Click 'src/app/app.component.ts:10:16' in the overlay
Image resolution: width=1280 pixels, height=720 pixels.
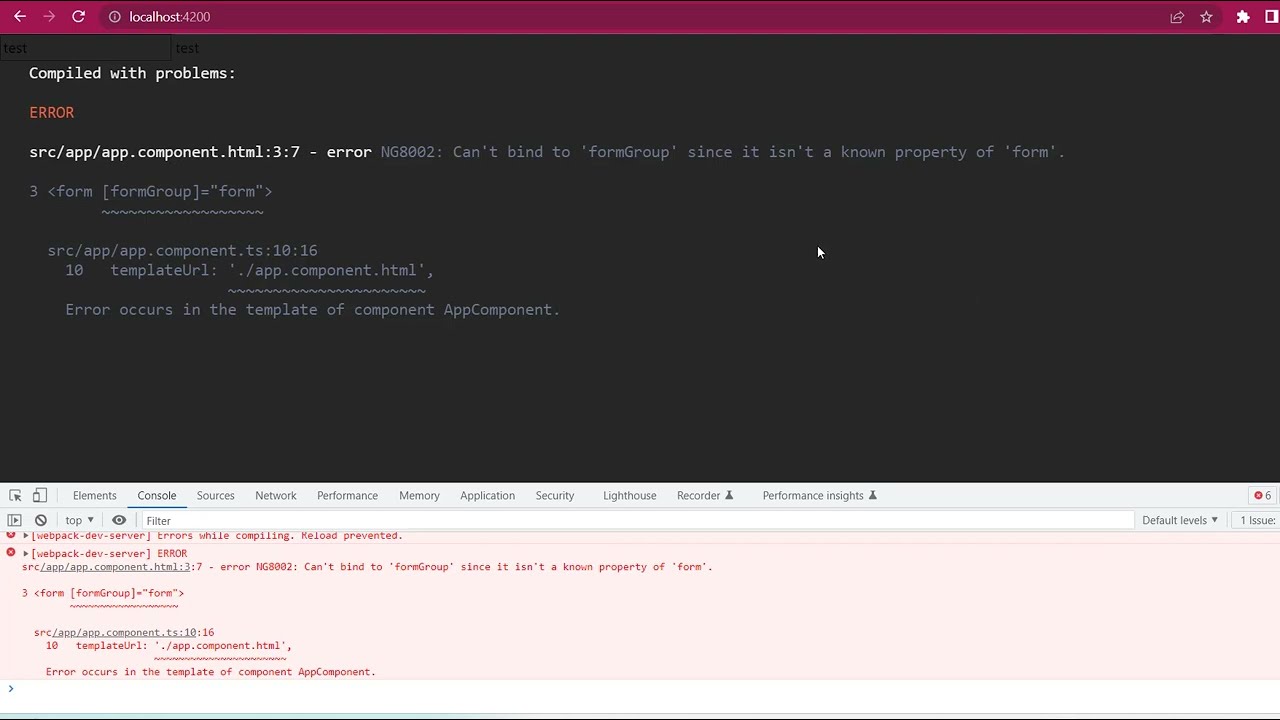(x=182, y=251)
